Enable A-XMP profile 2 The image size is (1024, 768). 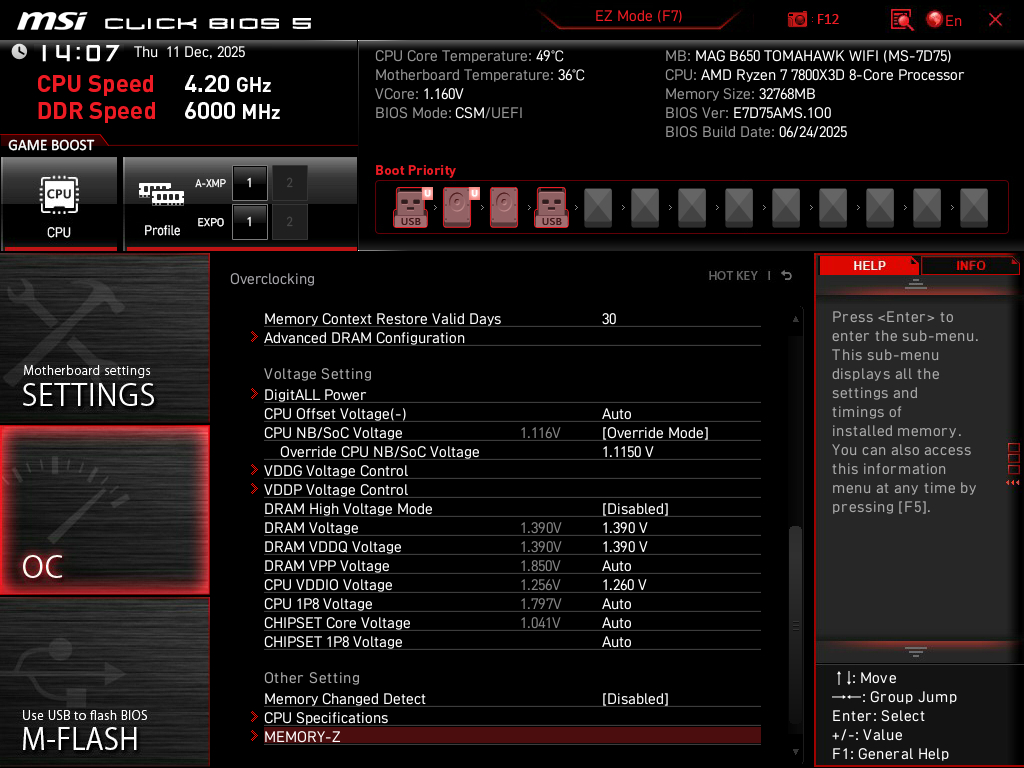[x=289, y=183]
